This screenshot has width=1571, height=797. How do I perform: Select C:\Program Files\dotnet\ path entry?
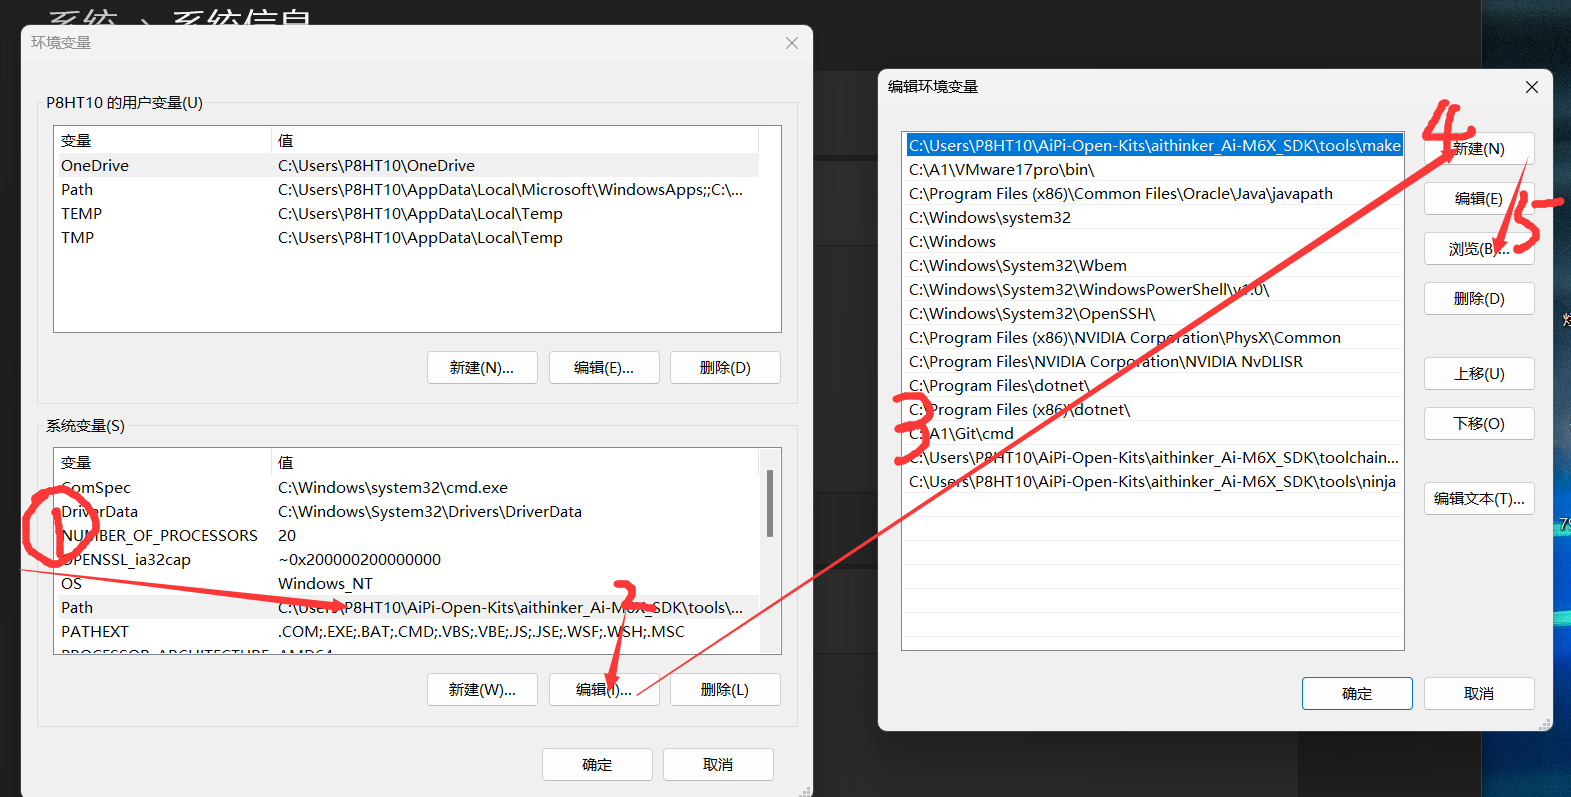[x=1153, y=385]
